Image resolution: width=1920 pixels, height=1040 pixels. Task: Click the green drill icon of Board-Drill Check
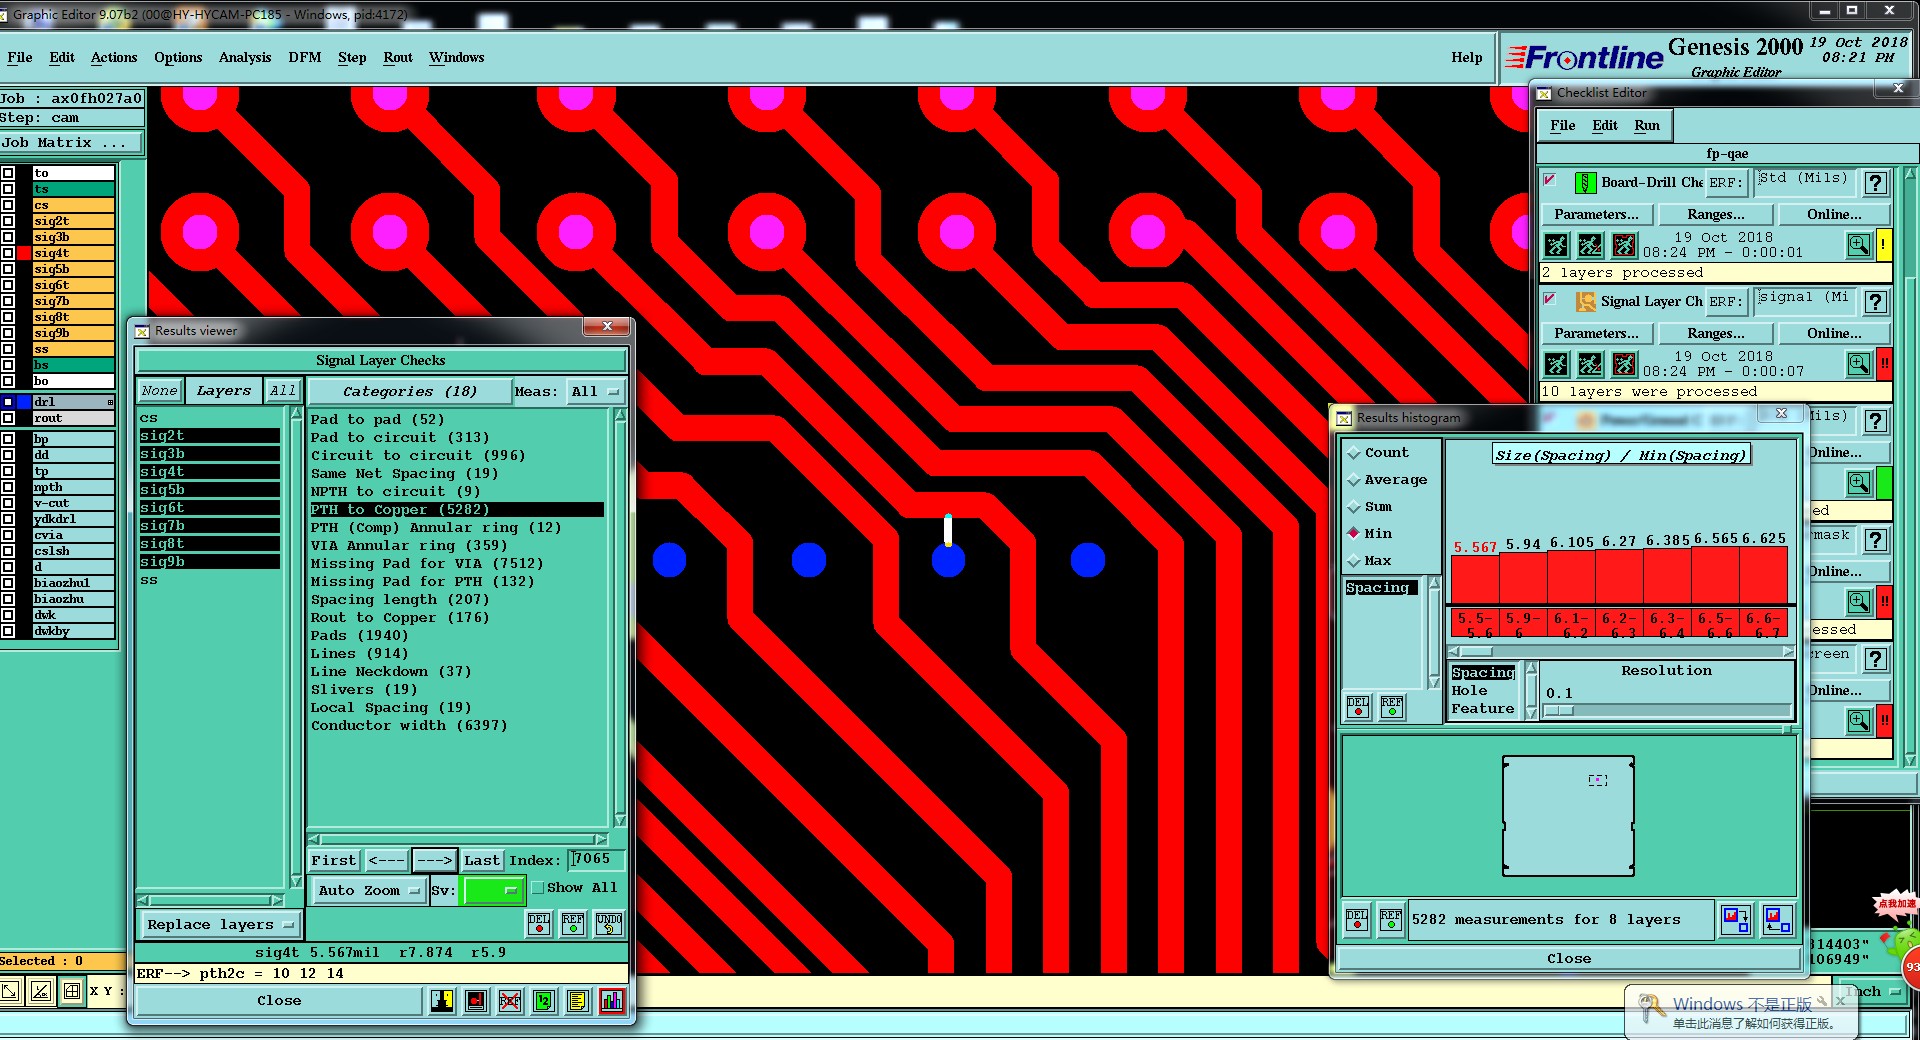pos(1585,183)
